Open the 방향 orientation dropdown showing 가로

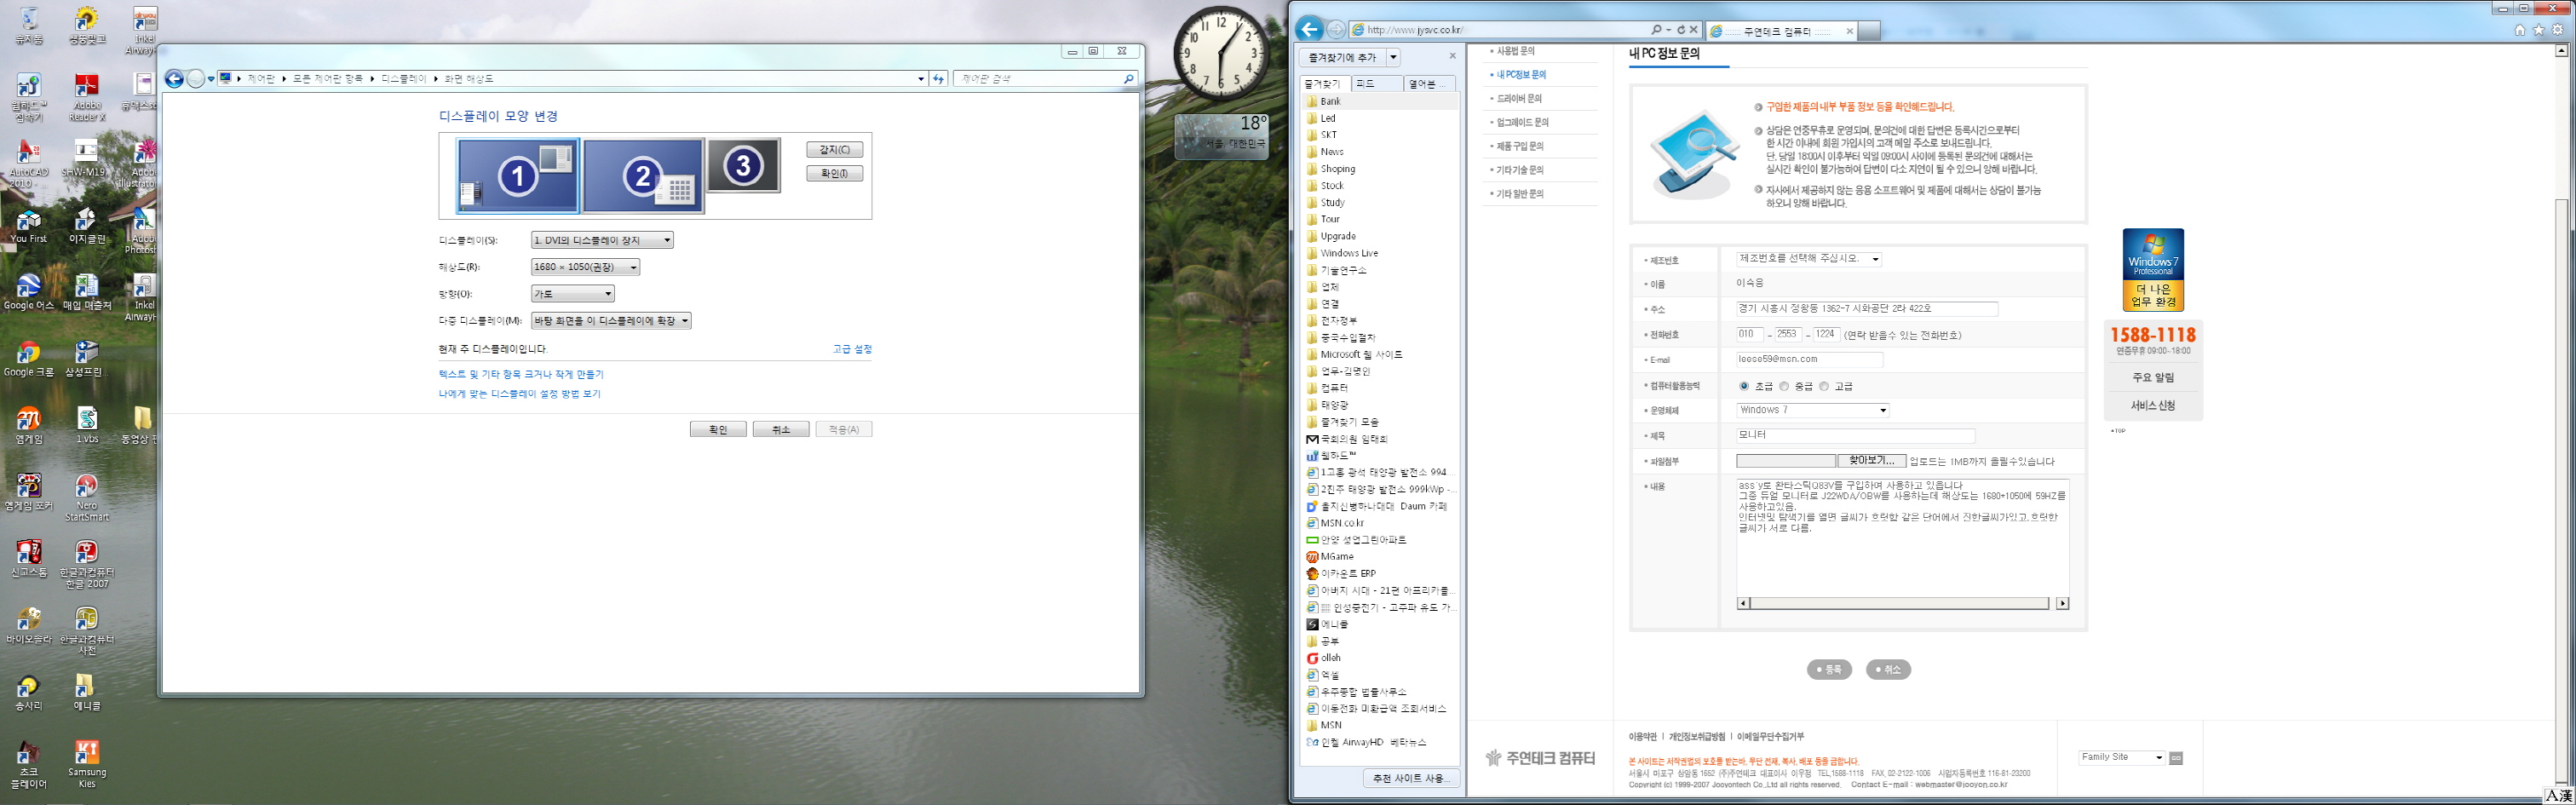click(x=572, y=294)
